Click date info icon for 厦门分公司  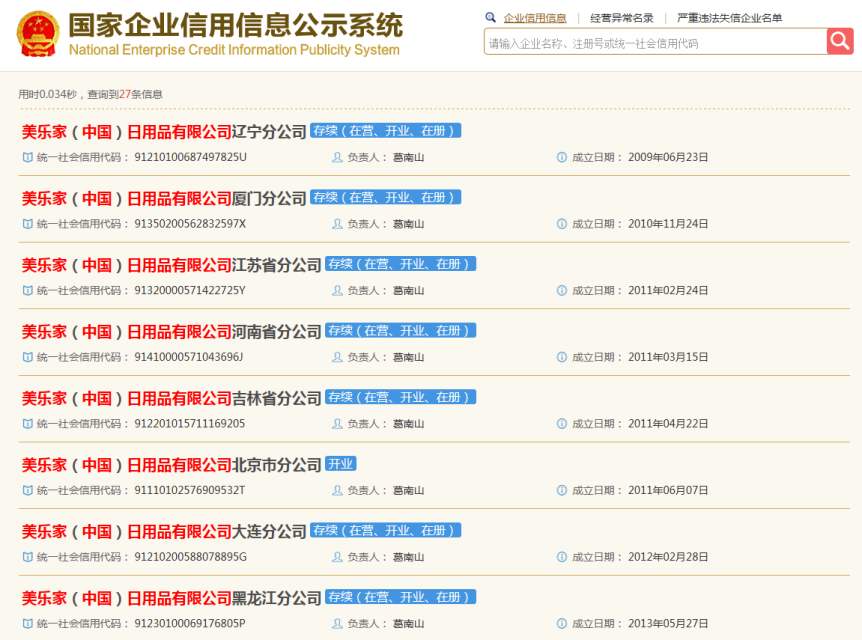(x=561, y=224)
